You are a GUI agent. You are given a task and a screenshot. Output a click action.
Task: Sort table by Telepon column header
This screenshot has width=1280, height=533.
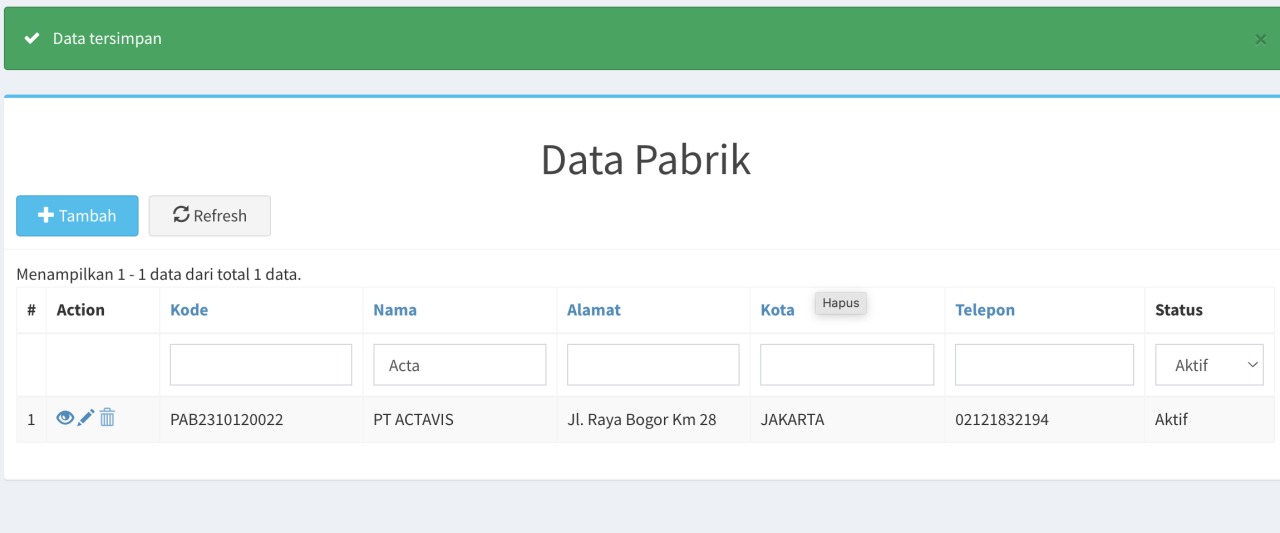985,310
